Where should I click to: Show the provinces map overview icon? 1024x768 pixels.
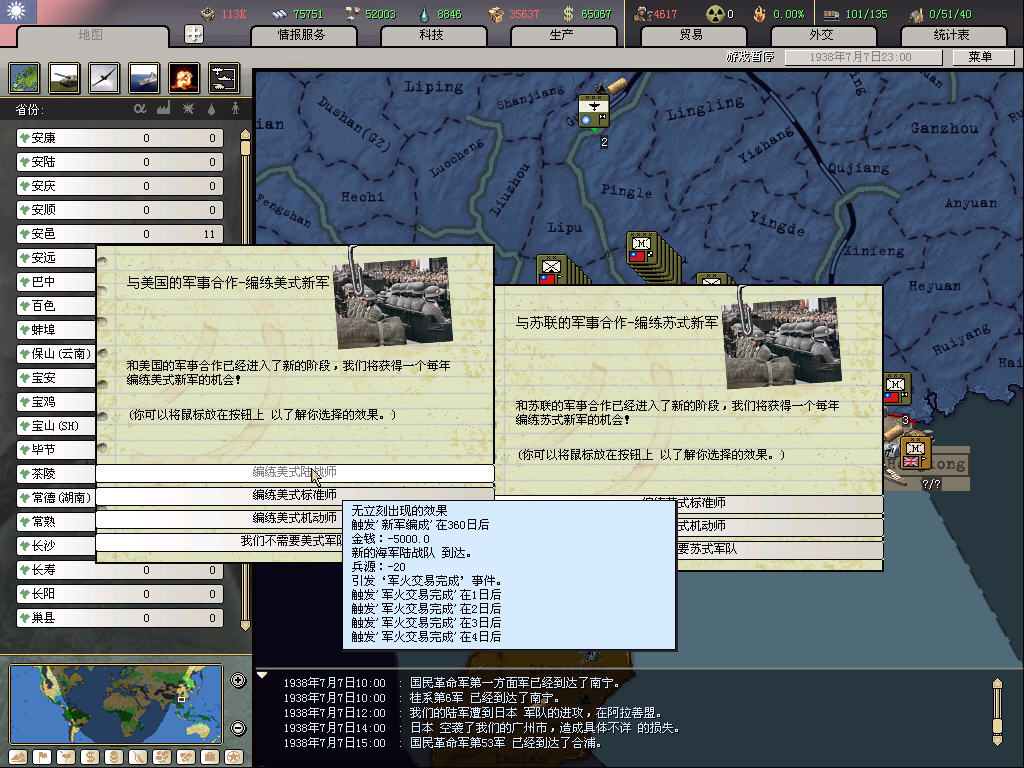coord(25,77)
